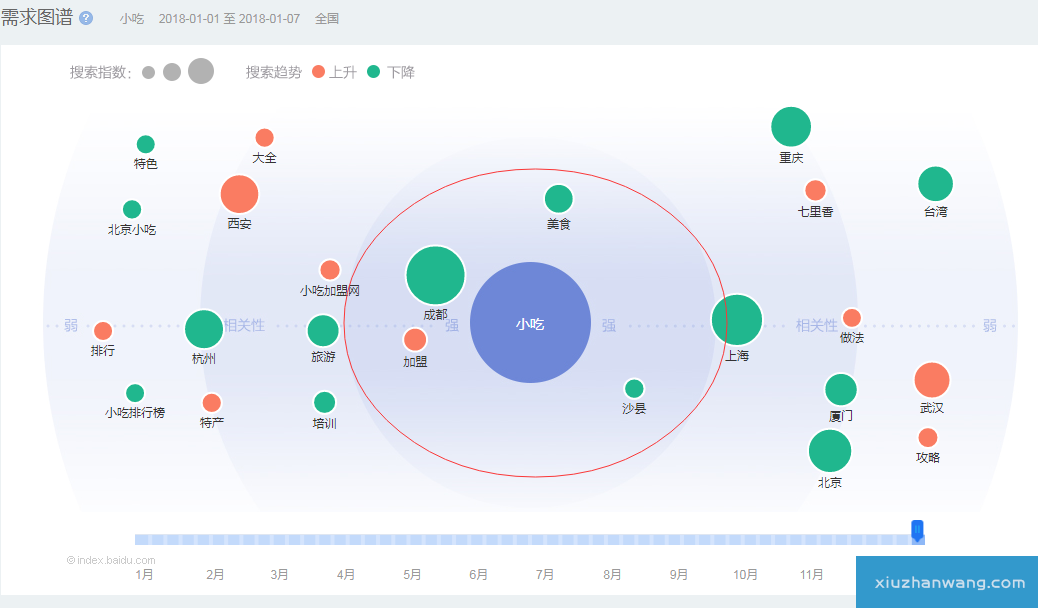Click the 上海 green bubble
The width and height of the screenshot is (1038, 608).
point(737,320)
